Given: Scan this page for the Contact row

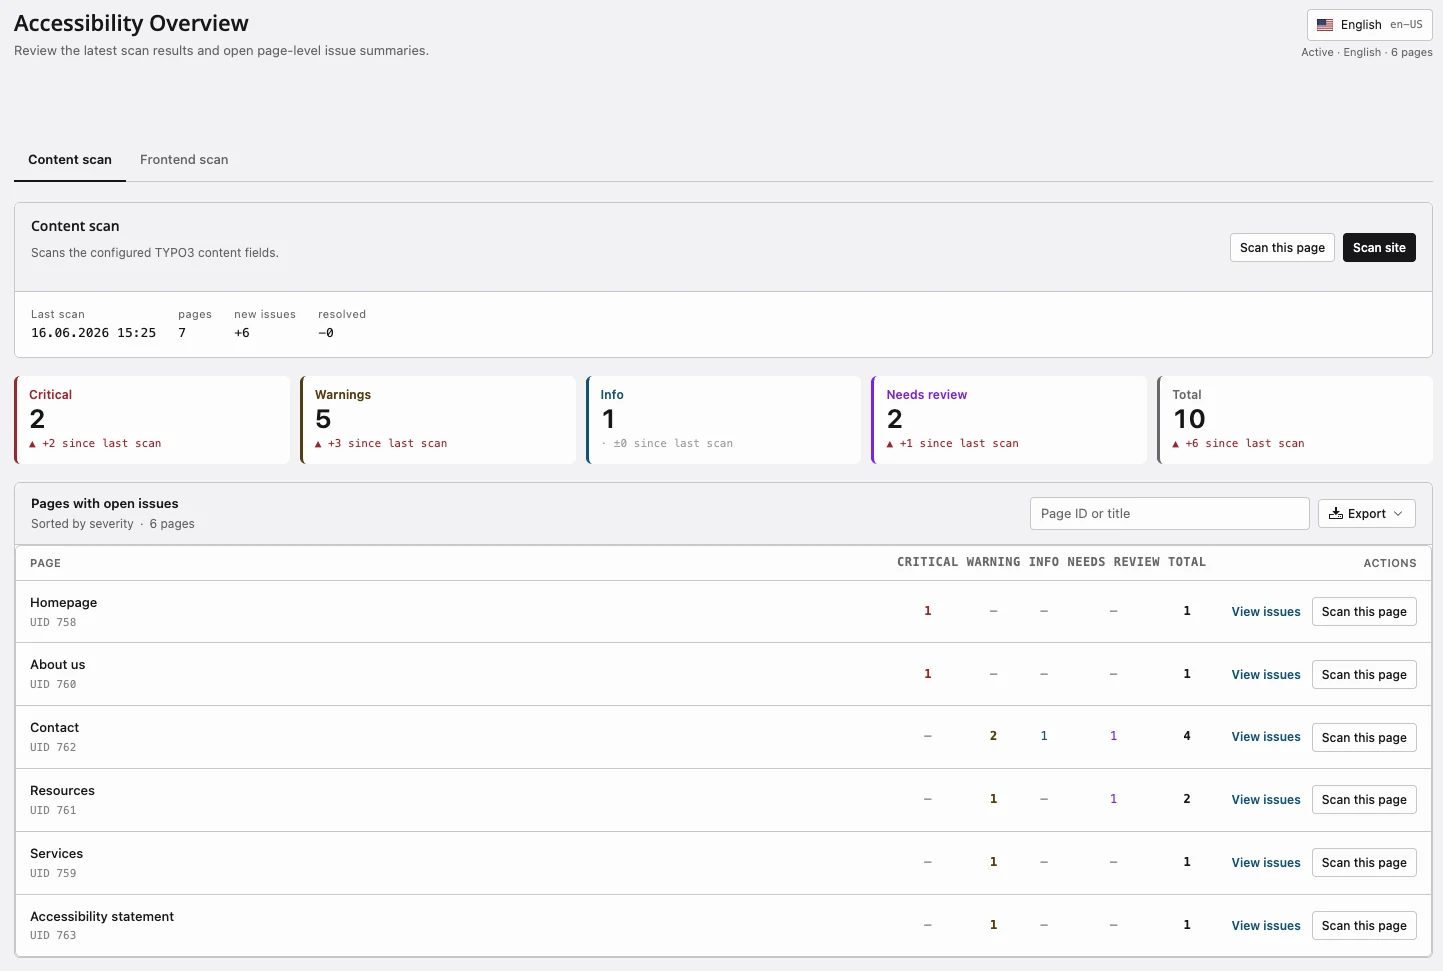Looking at the screenshot, I should pyautogui.click(x=1364, y=738).
